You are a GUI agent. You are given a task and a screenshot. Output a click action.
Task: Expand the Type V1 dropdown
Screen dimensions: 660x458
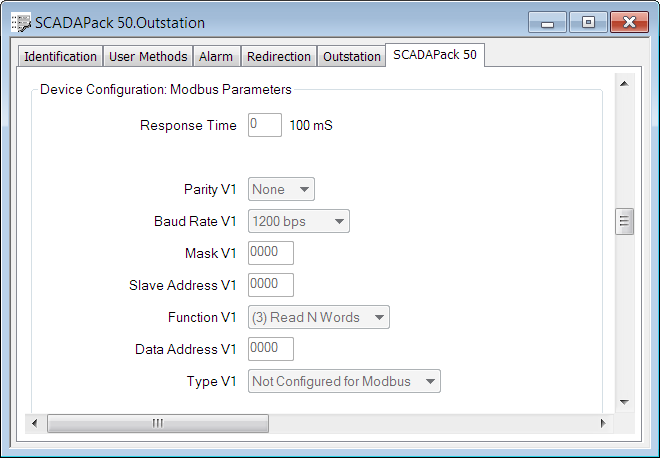click(344, 381)
